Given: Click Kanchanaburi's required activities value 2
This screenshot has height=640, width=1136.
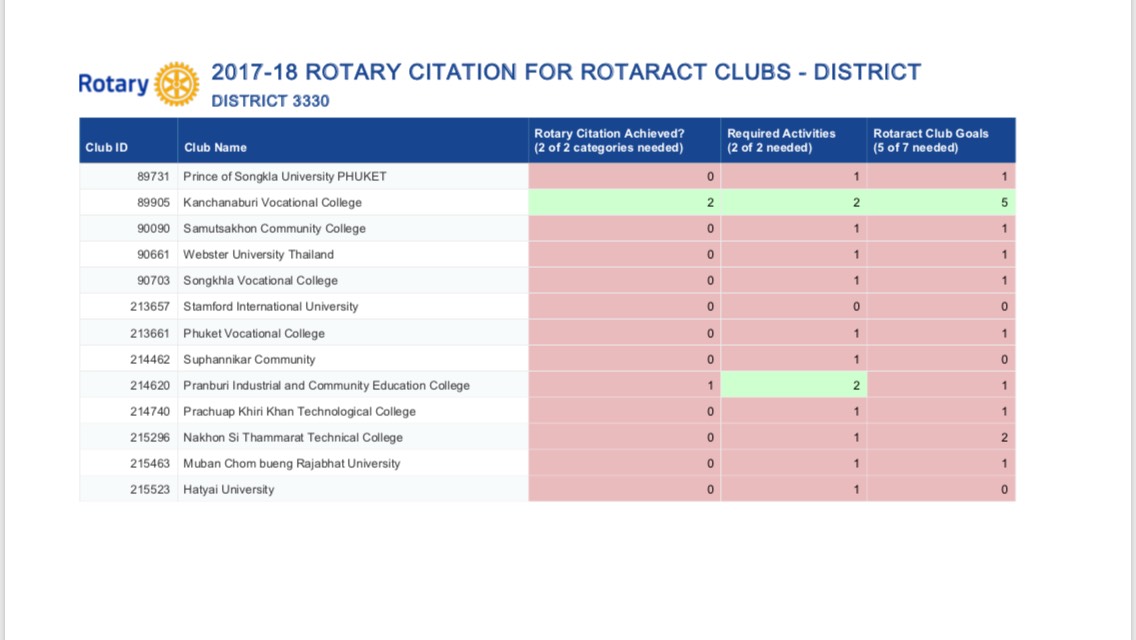Looking at the screenshot, I should [856, 202].
